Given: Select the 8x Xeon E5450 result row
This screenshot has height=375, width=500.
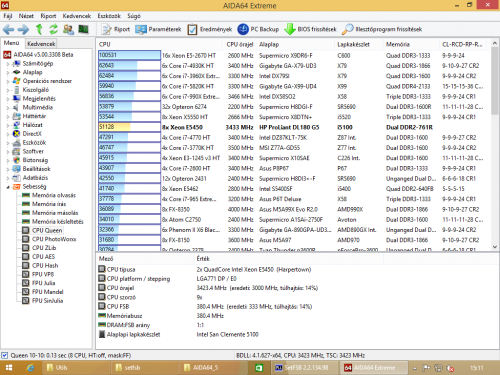Looking at the screenshot, I should 294,127.
